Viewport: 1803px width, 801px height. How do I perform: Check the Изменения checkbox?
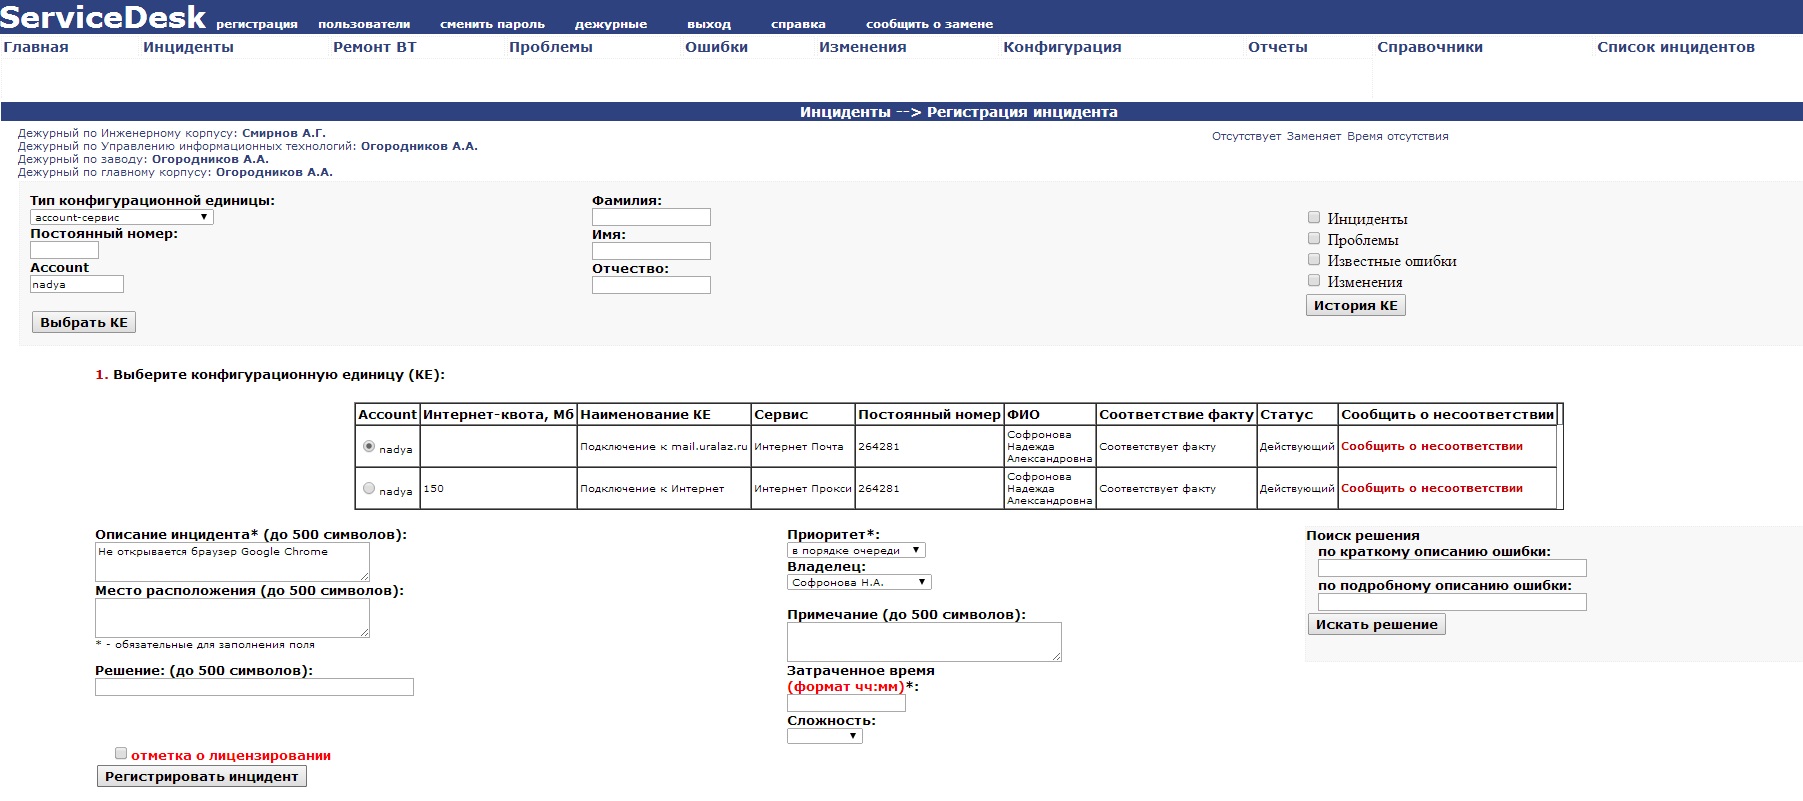(1314, 280)
